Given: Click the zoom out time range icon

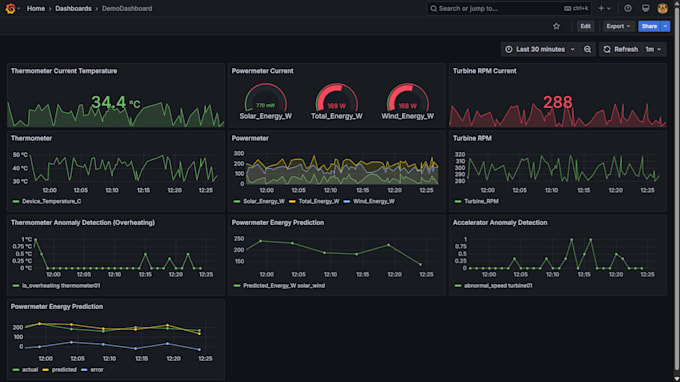Looking at the screenshot, I should 587,49.
